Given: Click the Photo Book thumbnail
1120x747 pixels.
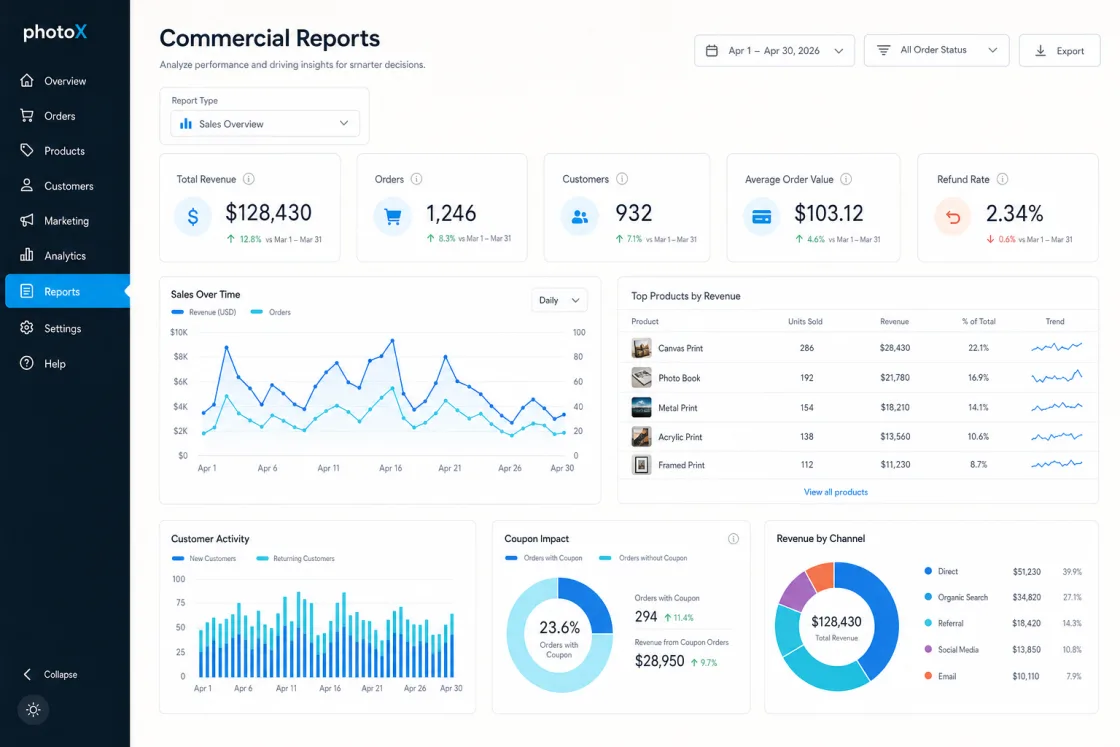Looking at the screenshot, I should 641,377.
